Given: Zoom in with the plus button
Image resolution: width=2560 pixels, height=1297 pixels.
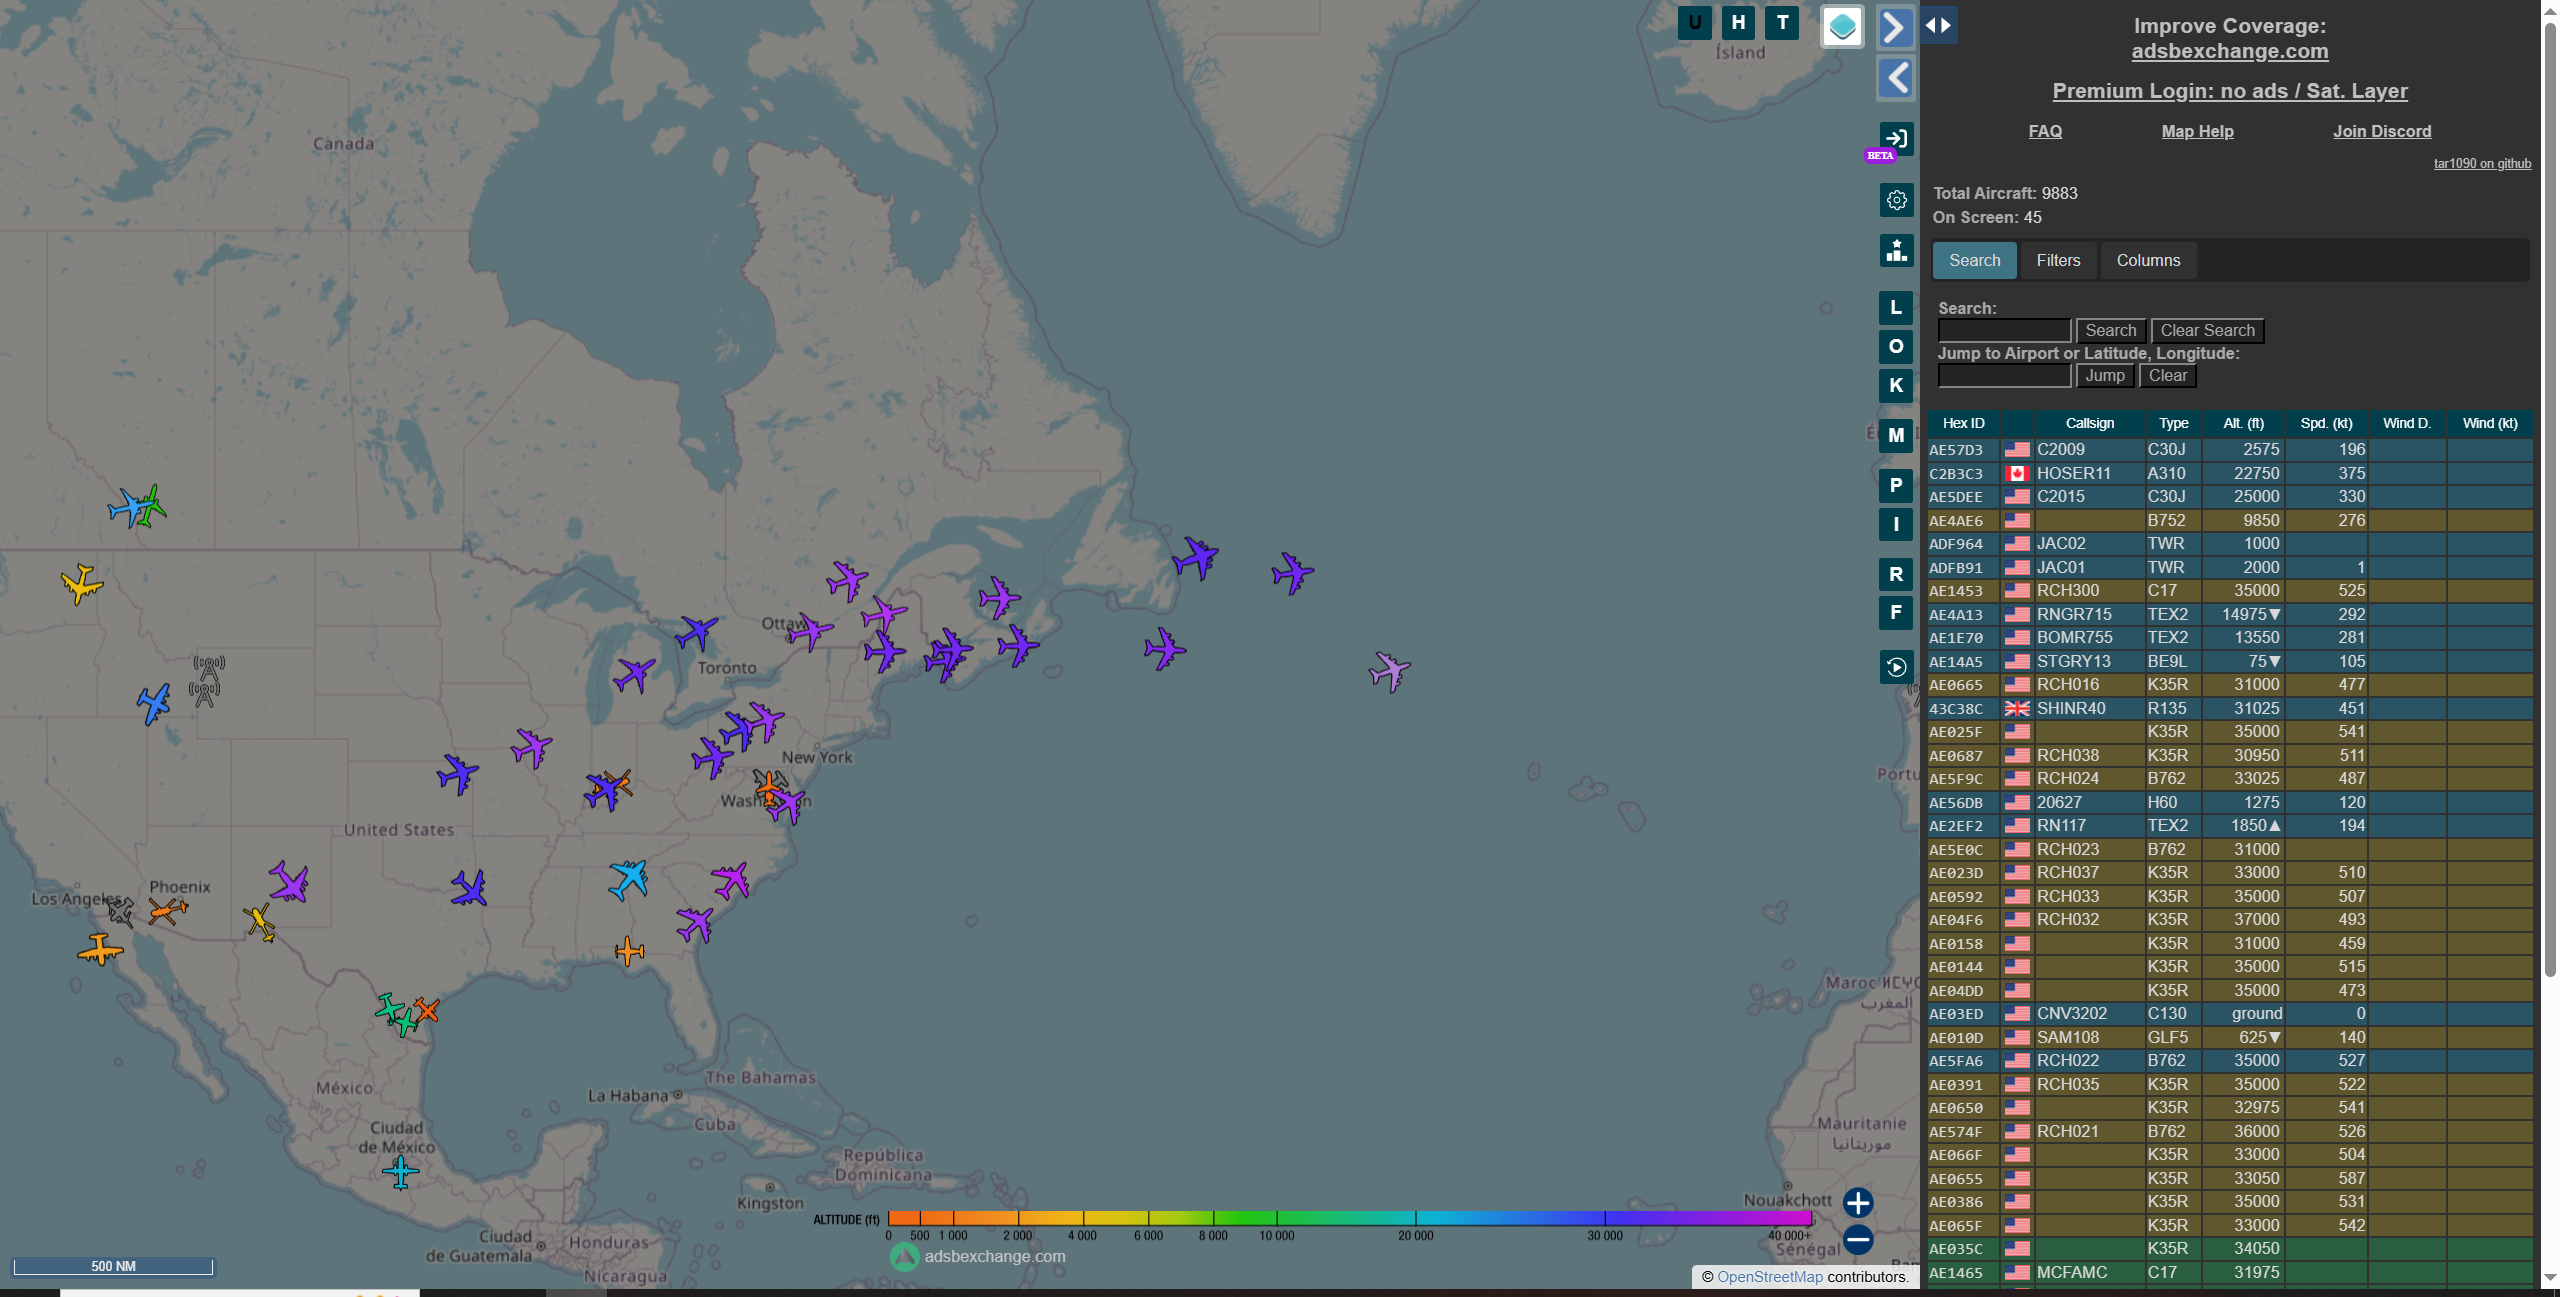Looking at the screenshot, I should [1858, 1203].
